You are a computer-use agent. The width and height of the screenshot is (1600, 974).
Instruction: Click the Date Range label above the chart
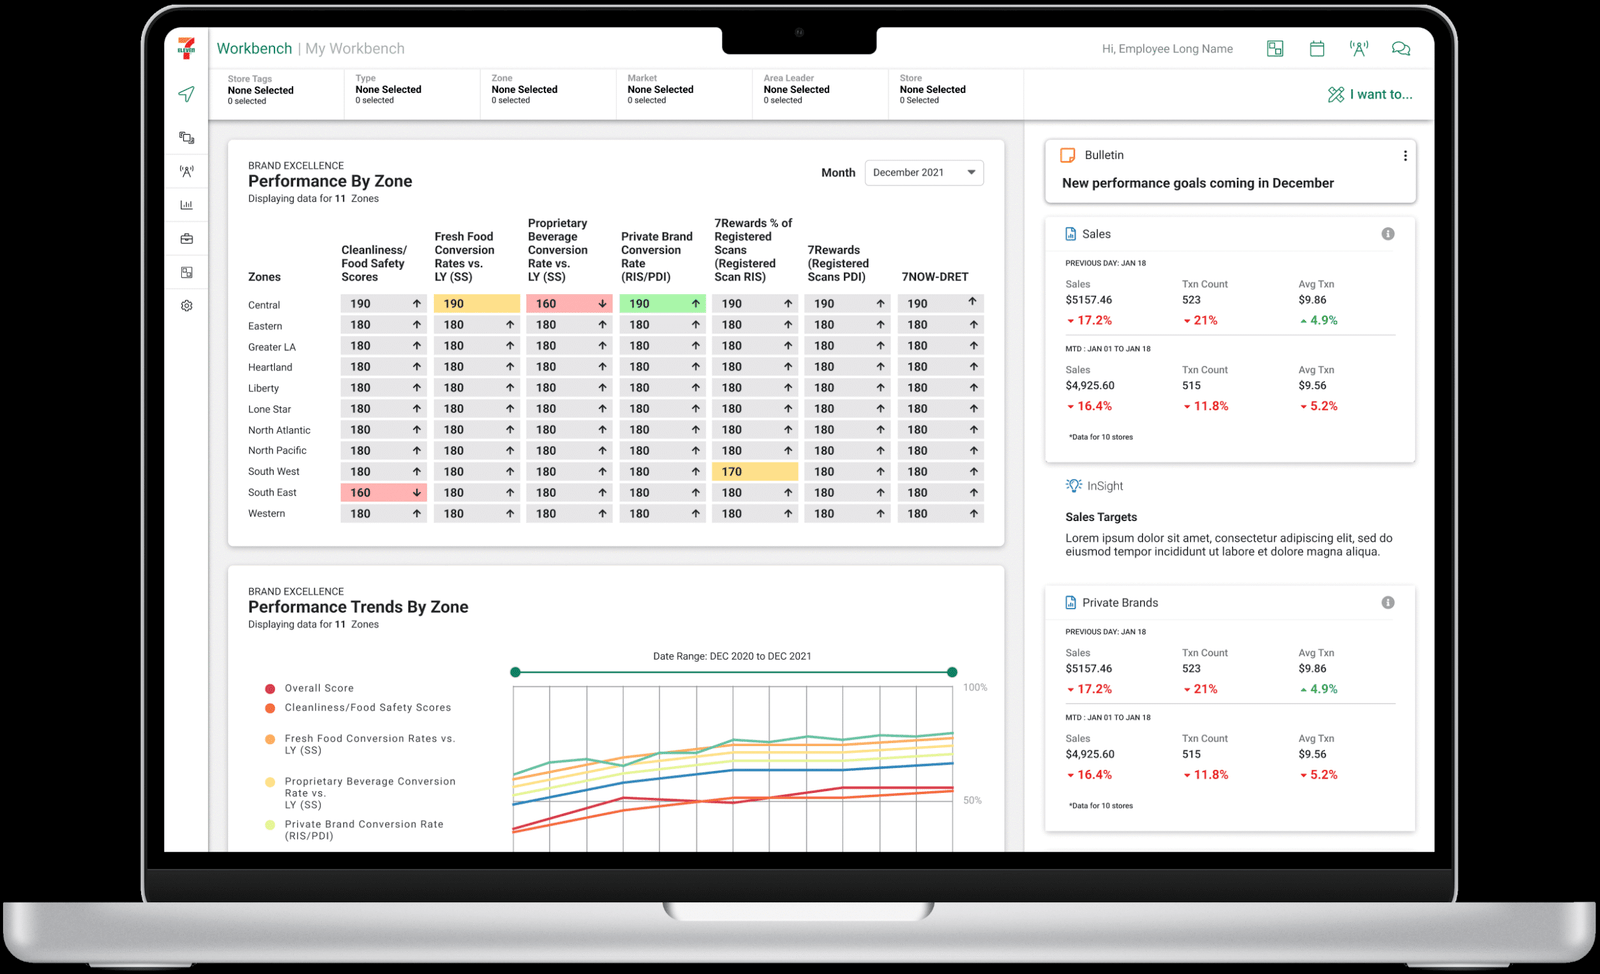click(732, 657)
